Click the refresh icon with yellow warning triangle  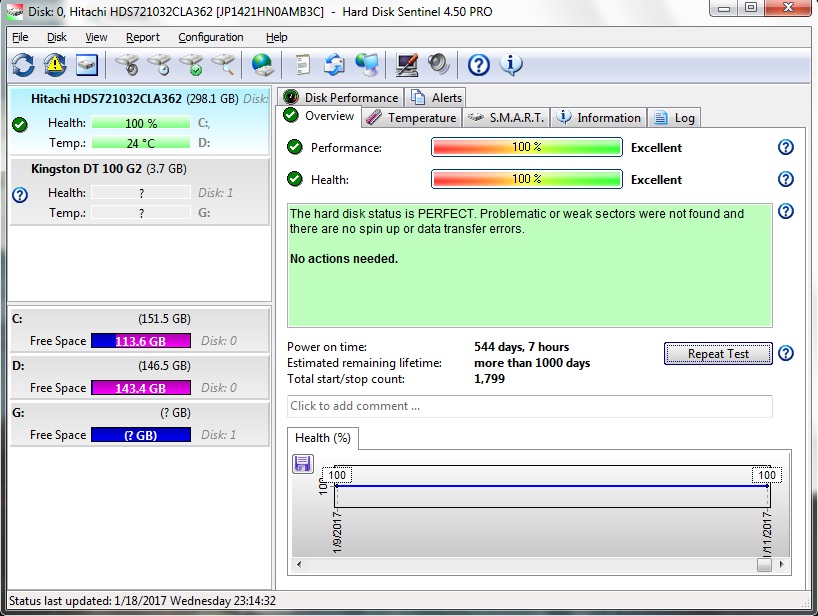[55, 65]
